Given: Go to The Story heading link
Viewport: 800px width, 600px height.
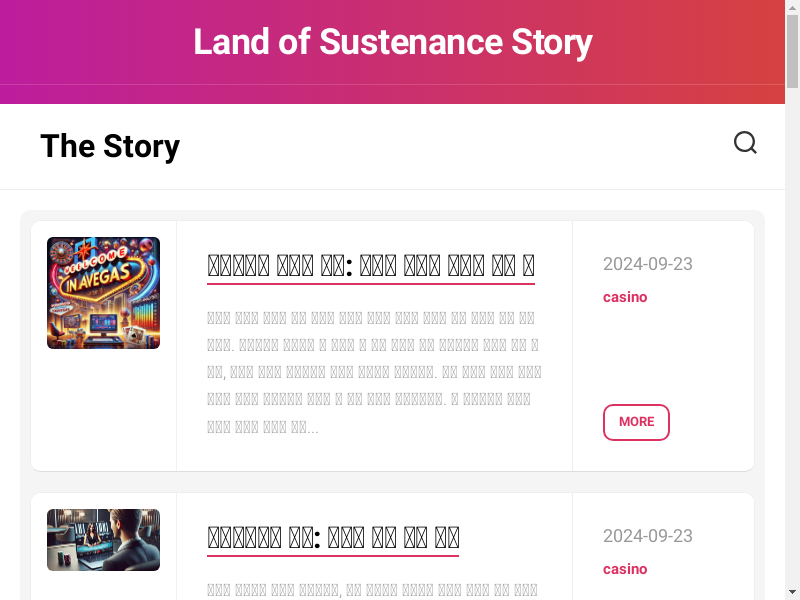Looking at the screenshot, I should 110,146.
